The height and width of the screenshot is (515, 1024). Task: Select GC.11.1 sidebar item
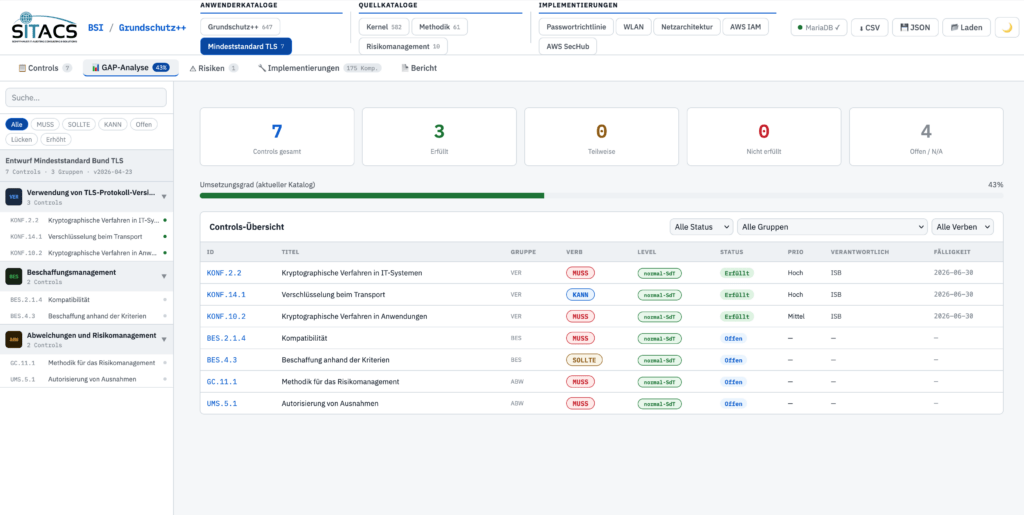[x=86, y=363]
